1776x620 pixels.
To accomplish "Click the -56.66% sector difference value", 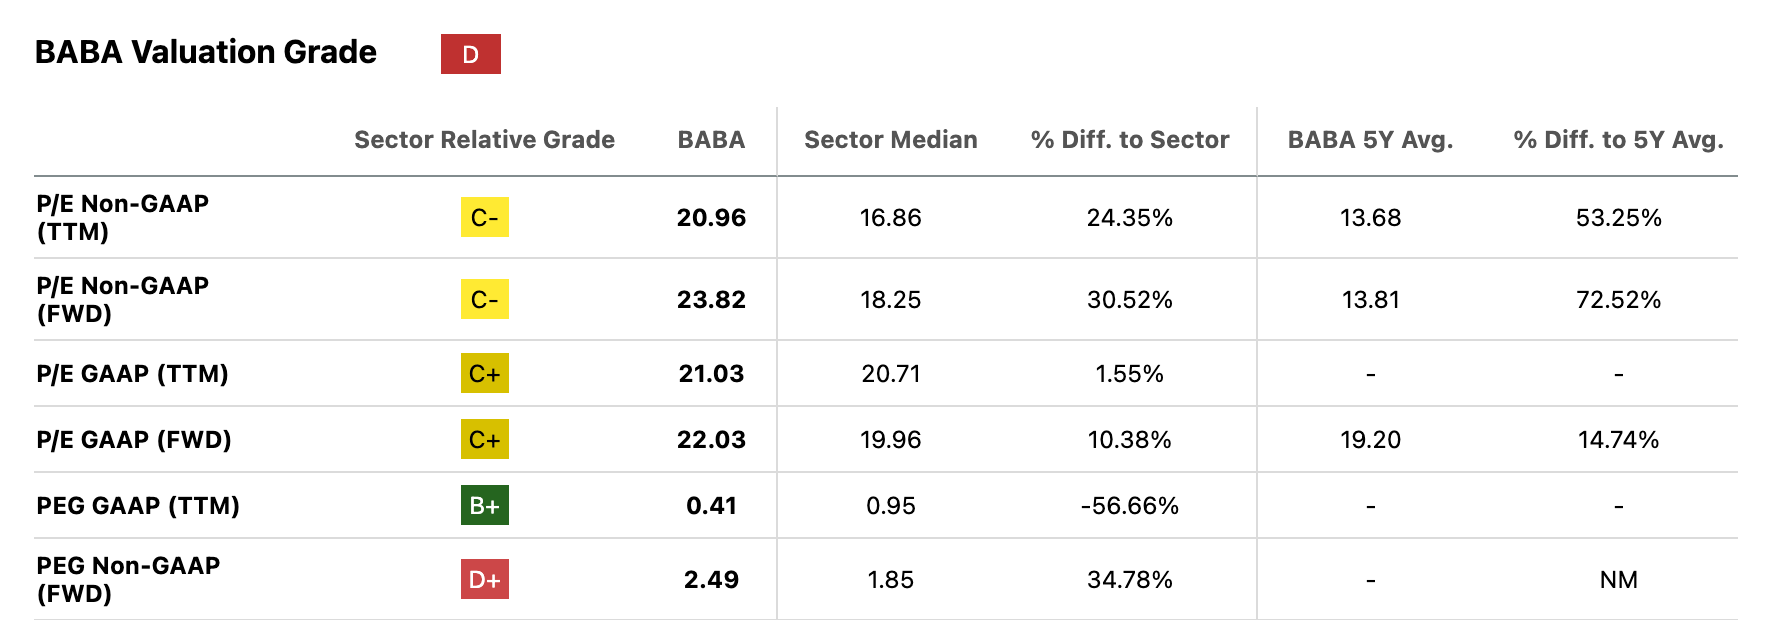I will tap(1130, 505).
